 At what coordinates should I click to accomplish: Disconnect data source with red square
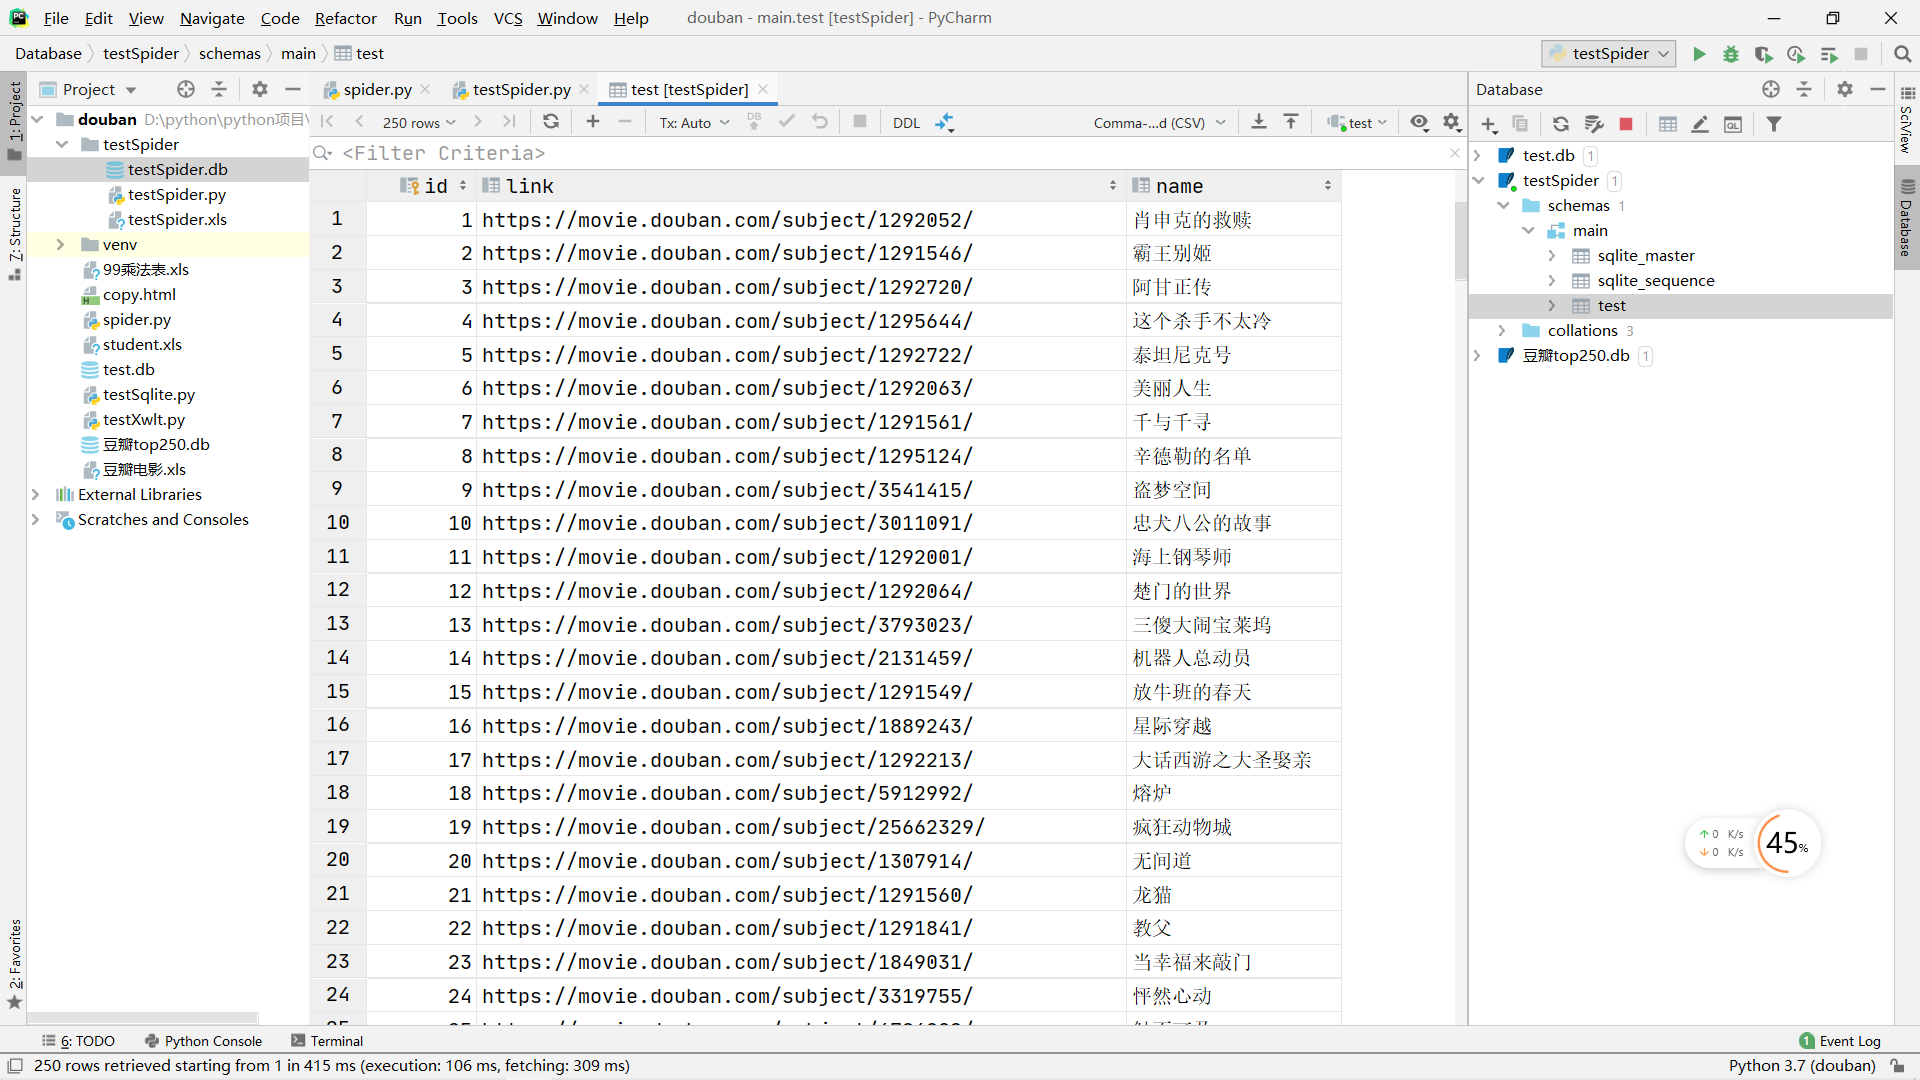click(x=1626, y=124)
